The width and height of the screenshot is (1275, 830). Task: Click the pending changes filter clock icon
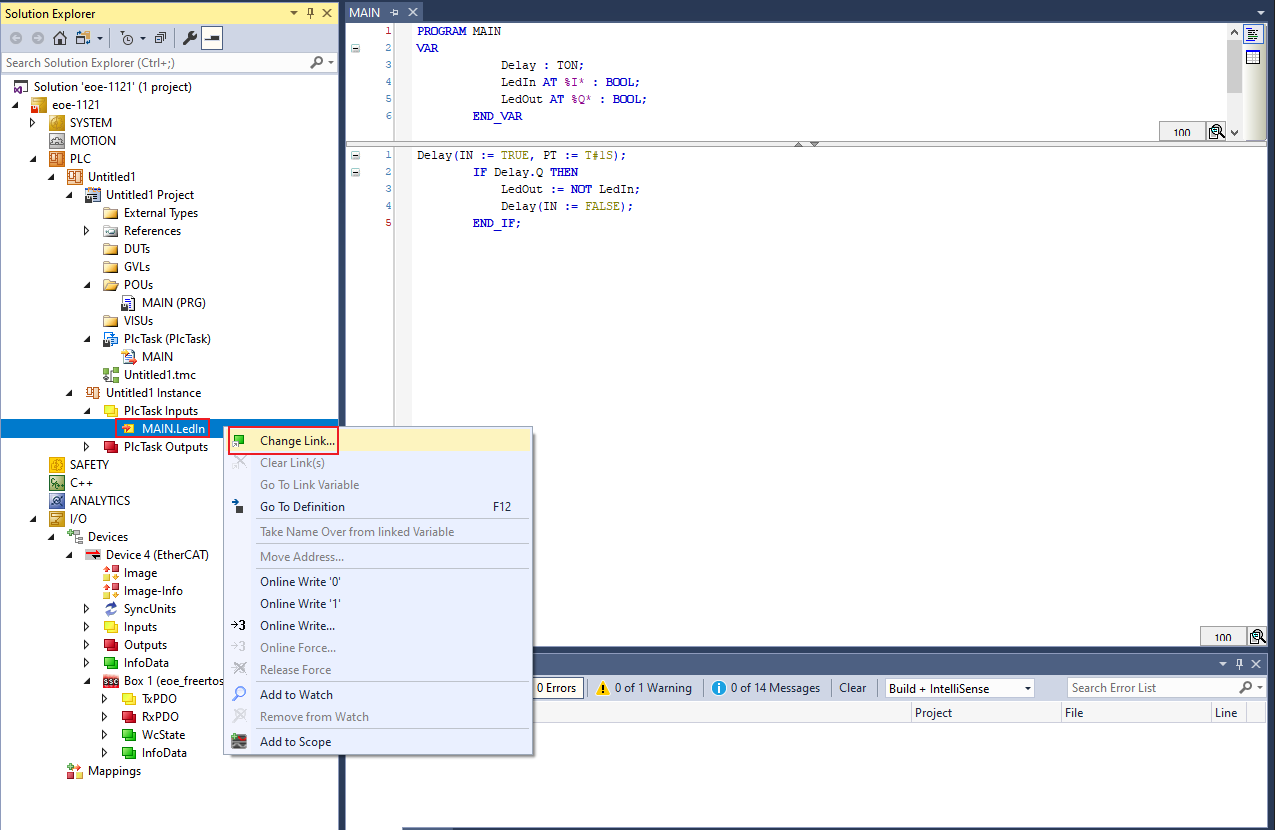pos(127,38)
